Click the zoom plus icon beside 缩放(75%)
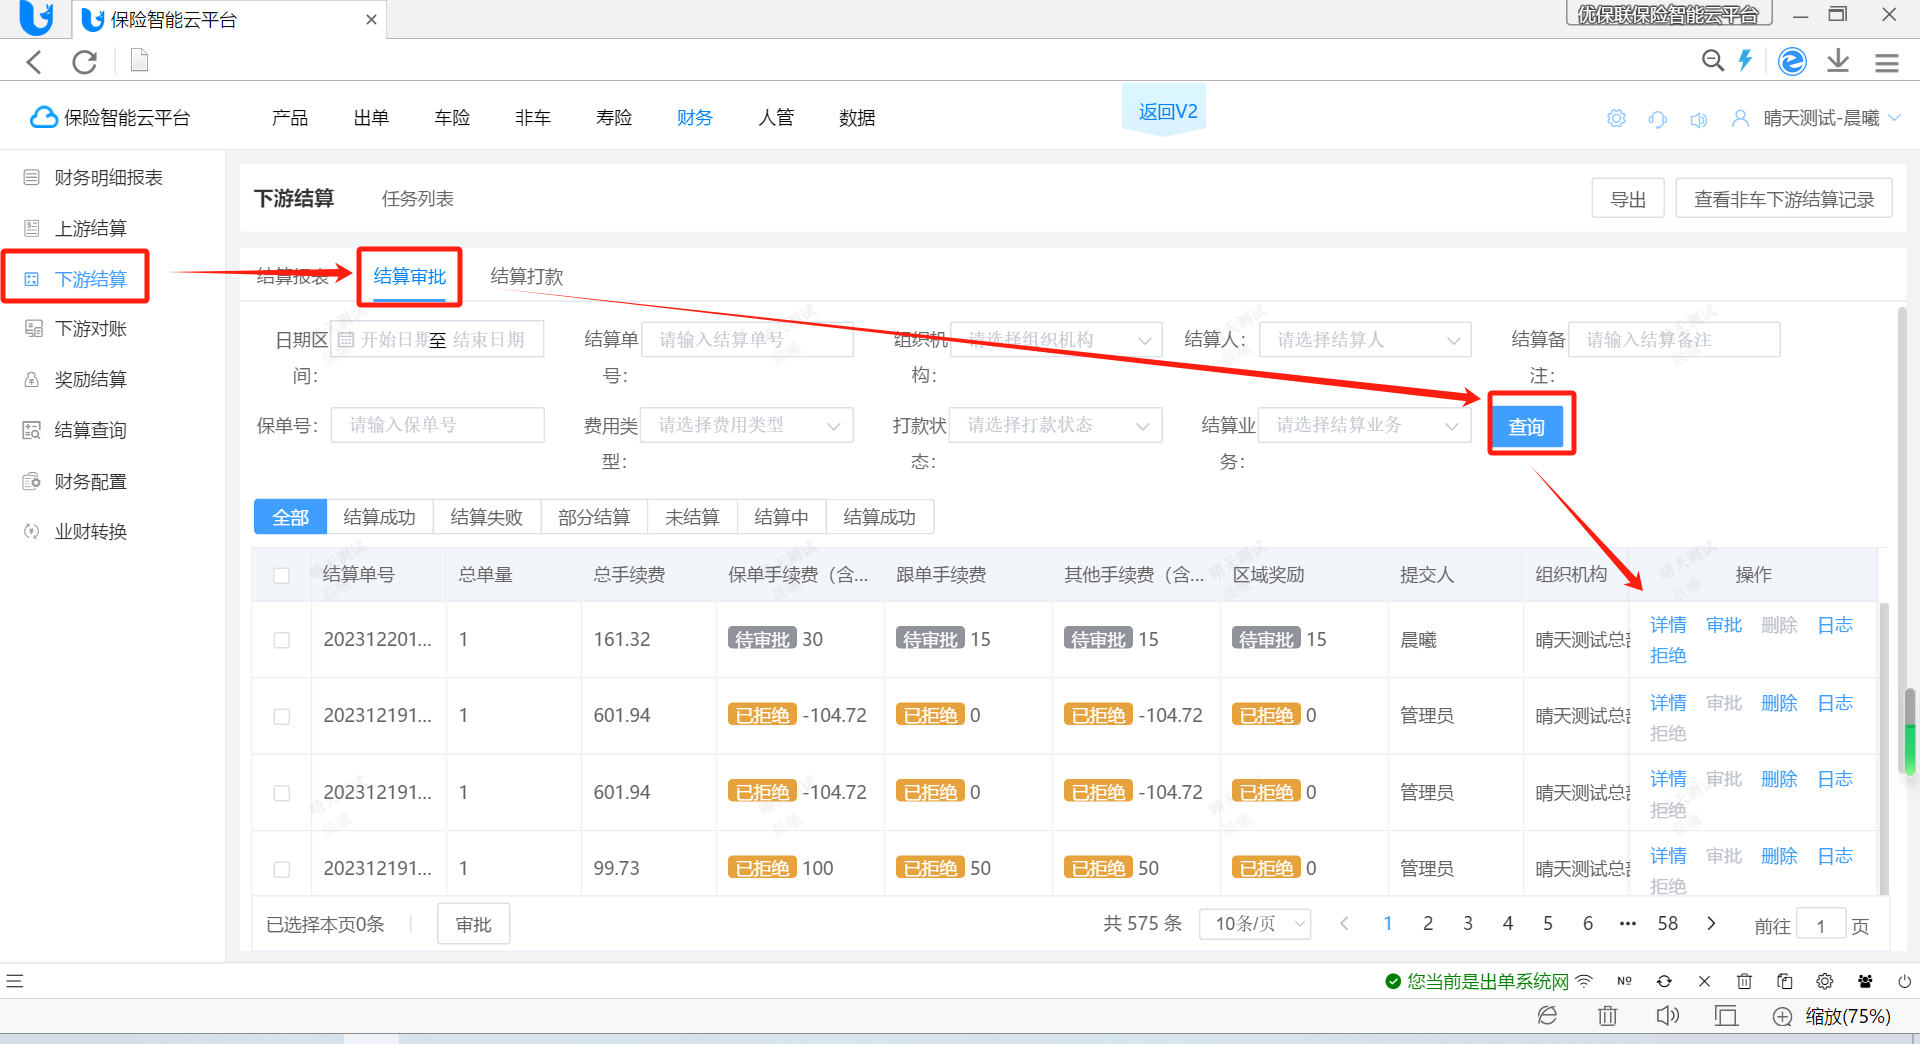Viewport: 1920px width, 1044px height. tap(1782, 1017)
